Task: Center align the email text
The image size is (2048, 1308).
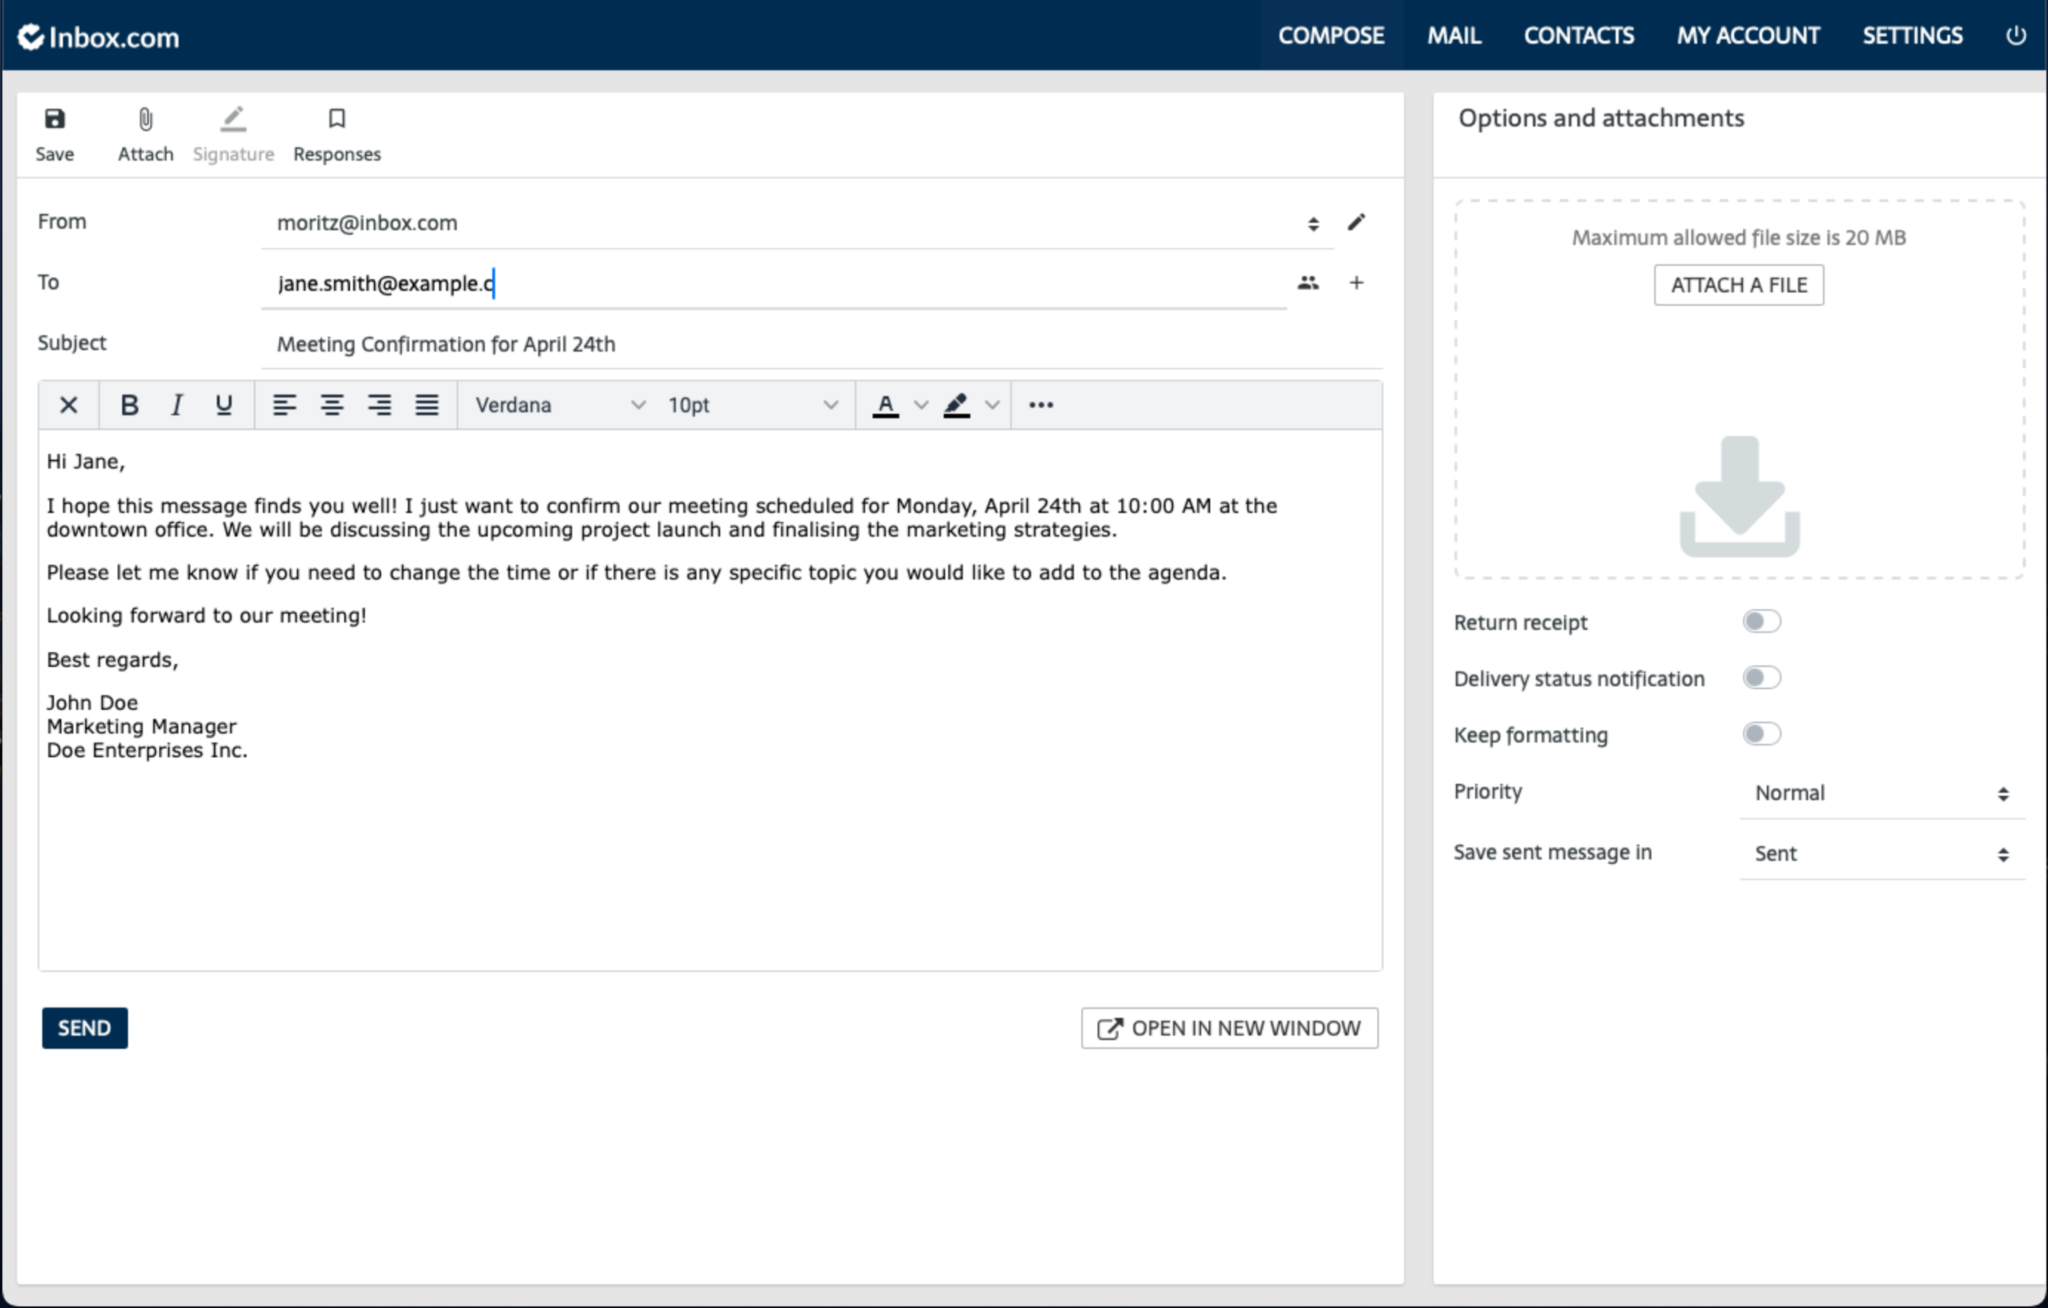Action: [x=332, y=404]
